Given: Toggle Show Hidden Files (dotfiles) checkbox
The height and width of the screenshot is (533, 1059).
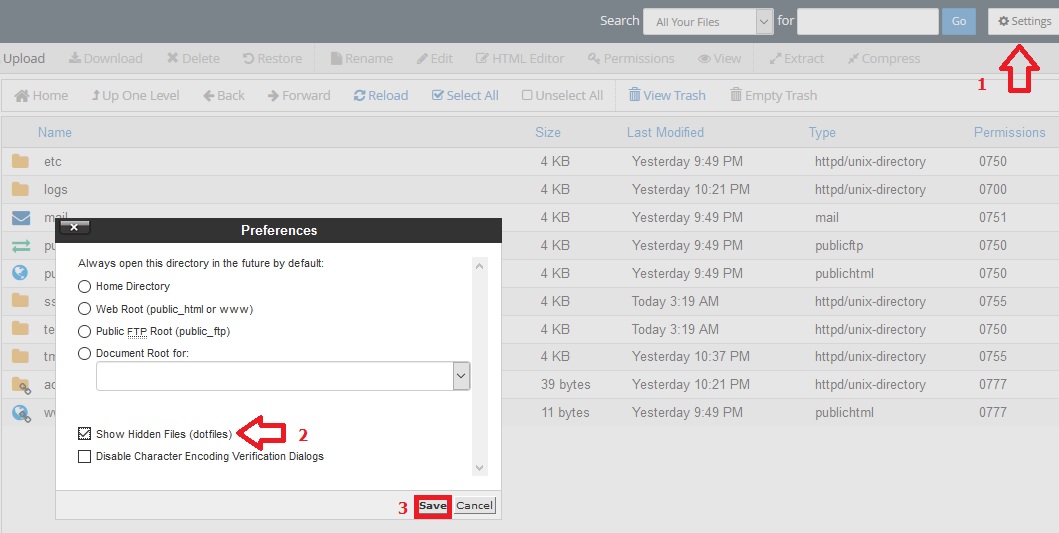Looking at the screenshot, I should pyautogui.click(x=84, y=434).
